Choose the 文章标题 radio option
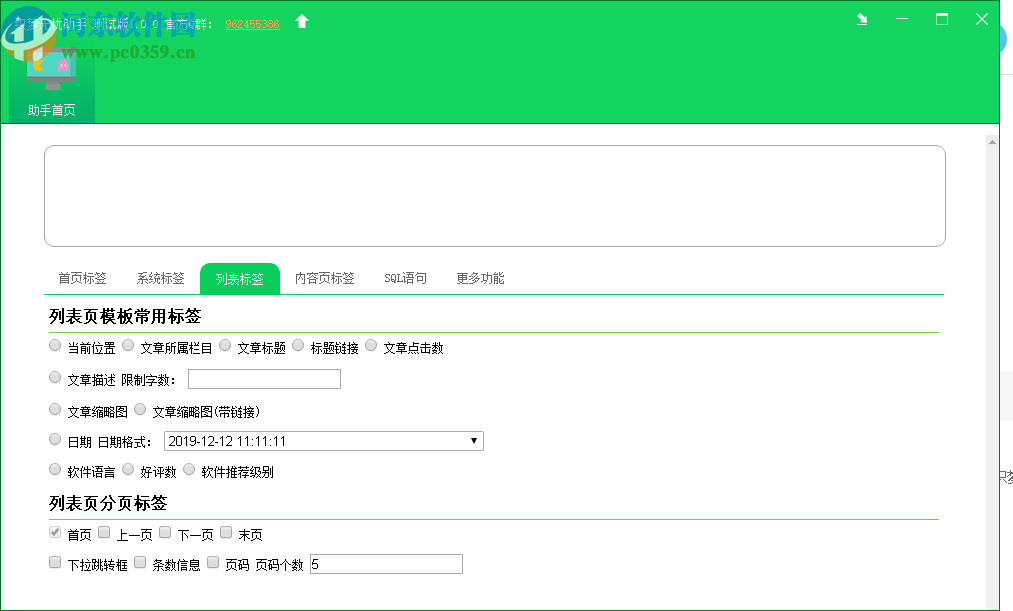Image resolution: width=1013 pixels, height=611 pixels. pyautogui.click(x=225, y=345)
